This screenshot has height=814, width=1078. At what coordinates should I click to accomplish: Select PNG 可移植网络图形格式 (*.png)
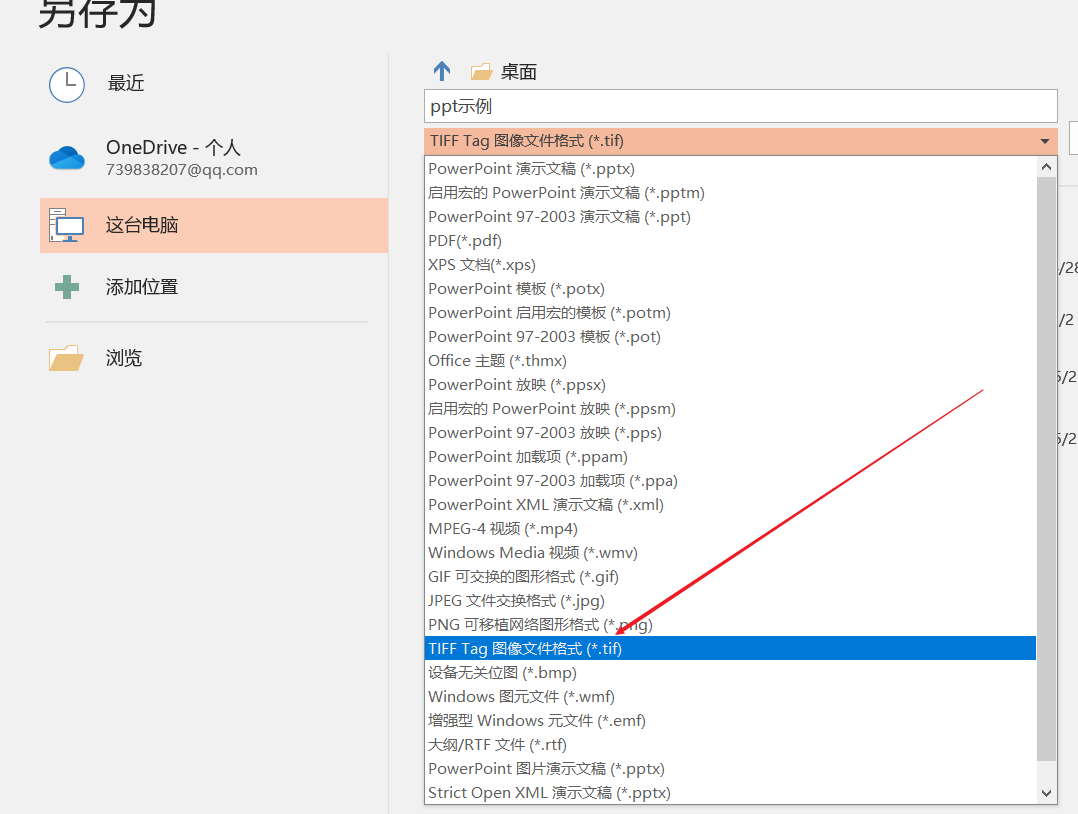tap(730, 624)
